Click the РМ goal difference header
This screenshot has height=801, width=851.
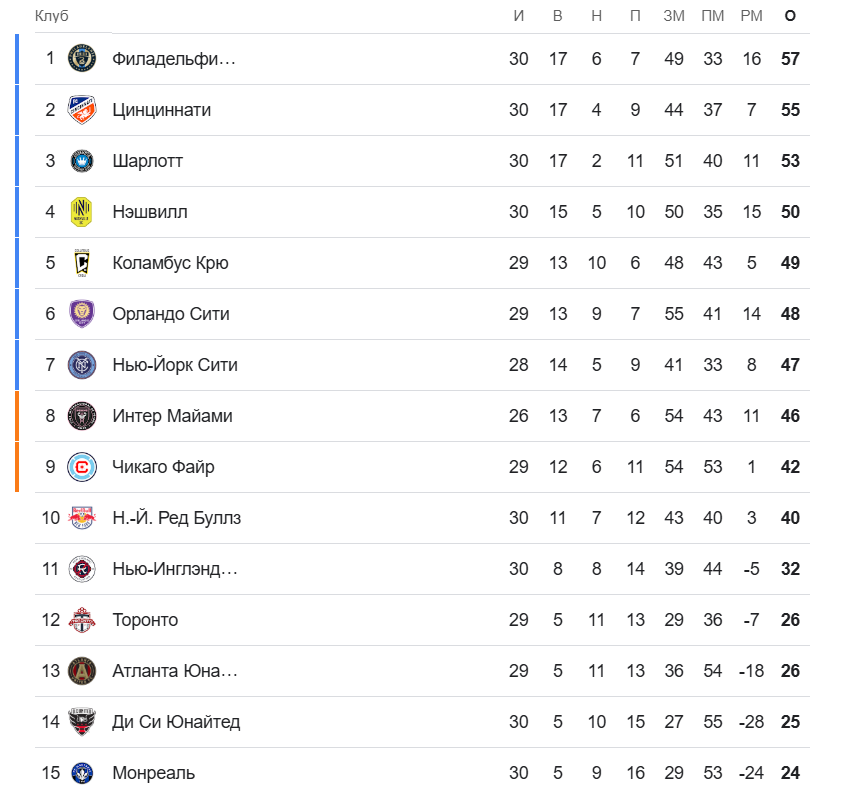click(x=751, y=16)
